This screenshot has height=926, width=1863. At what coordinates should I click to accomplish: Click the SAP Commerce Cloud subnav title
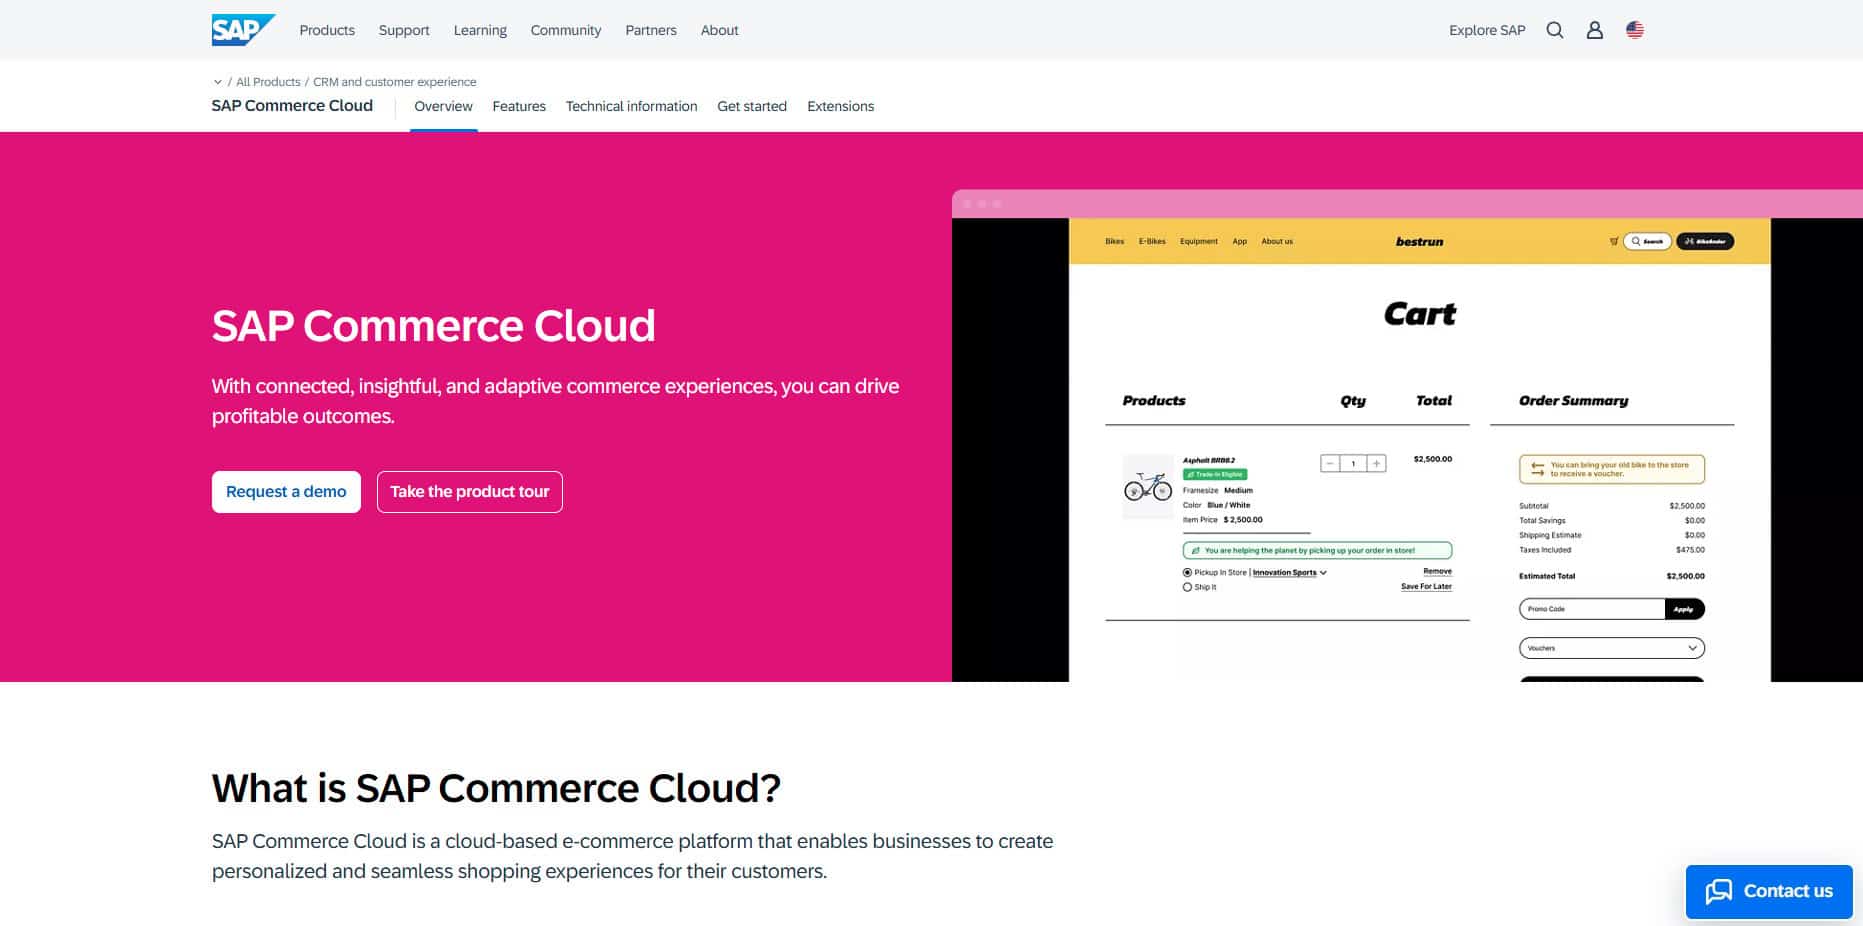(x=292, y=106)
